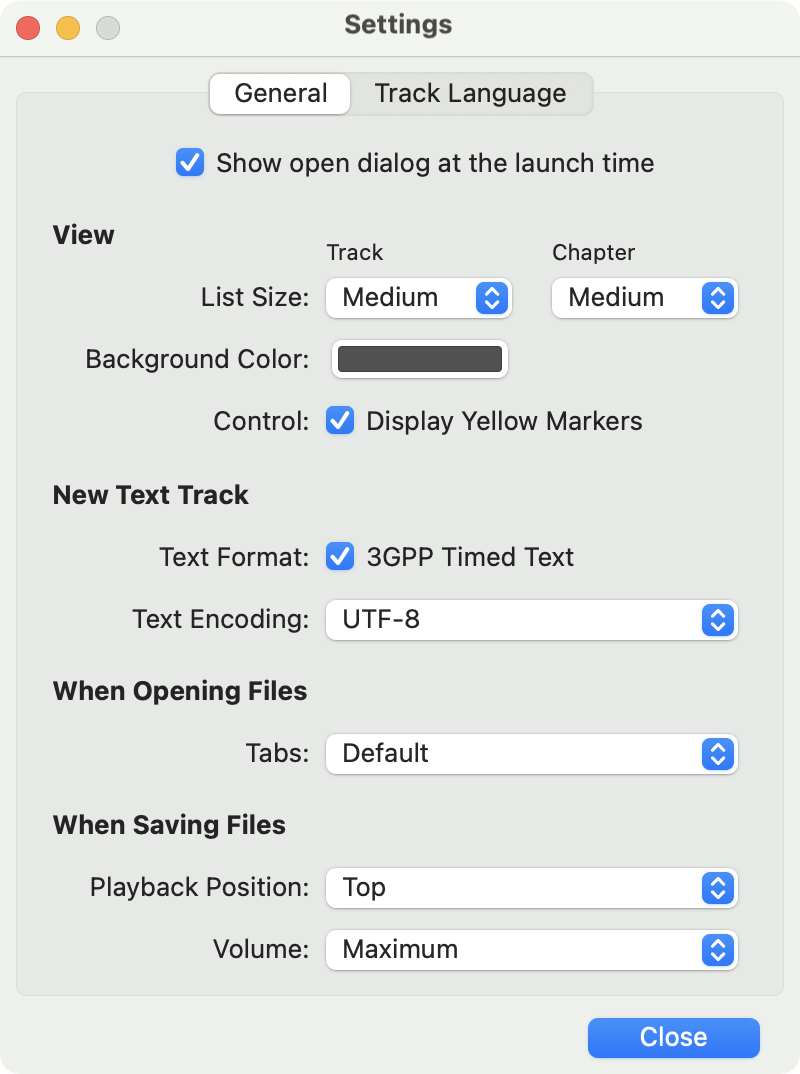The height and width of the screenshot is (1074, 800).
Task: Uncheck Show open dialog at launch time
Action: [190, 163]
